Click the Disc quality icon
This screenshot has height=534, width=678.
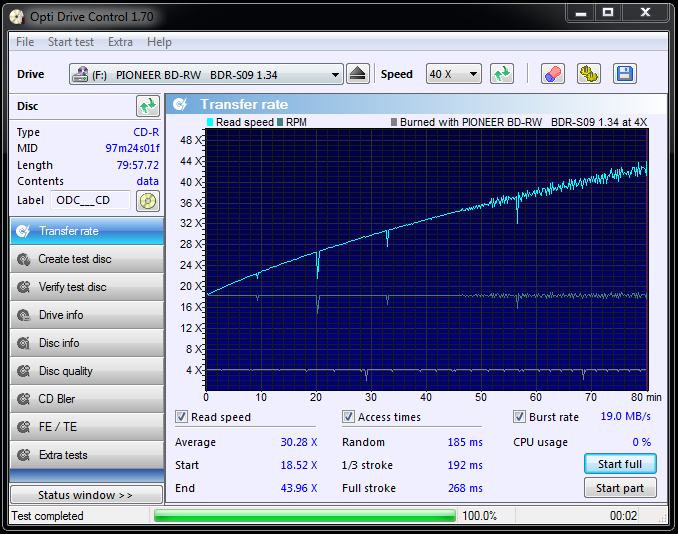(x=23, y=371)
